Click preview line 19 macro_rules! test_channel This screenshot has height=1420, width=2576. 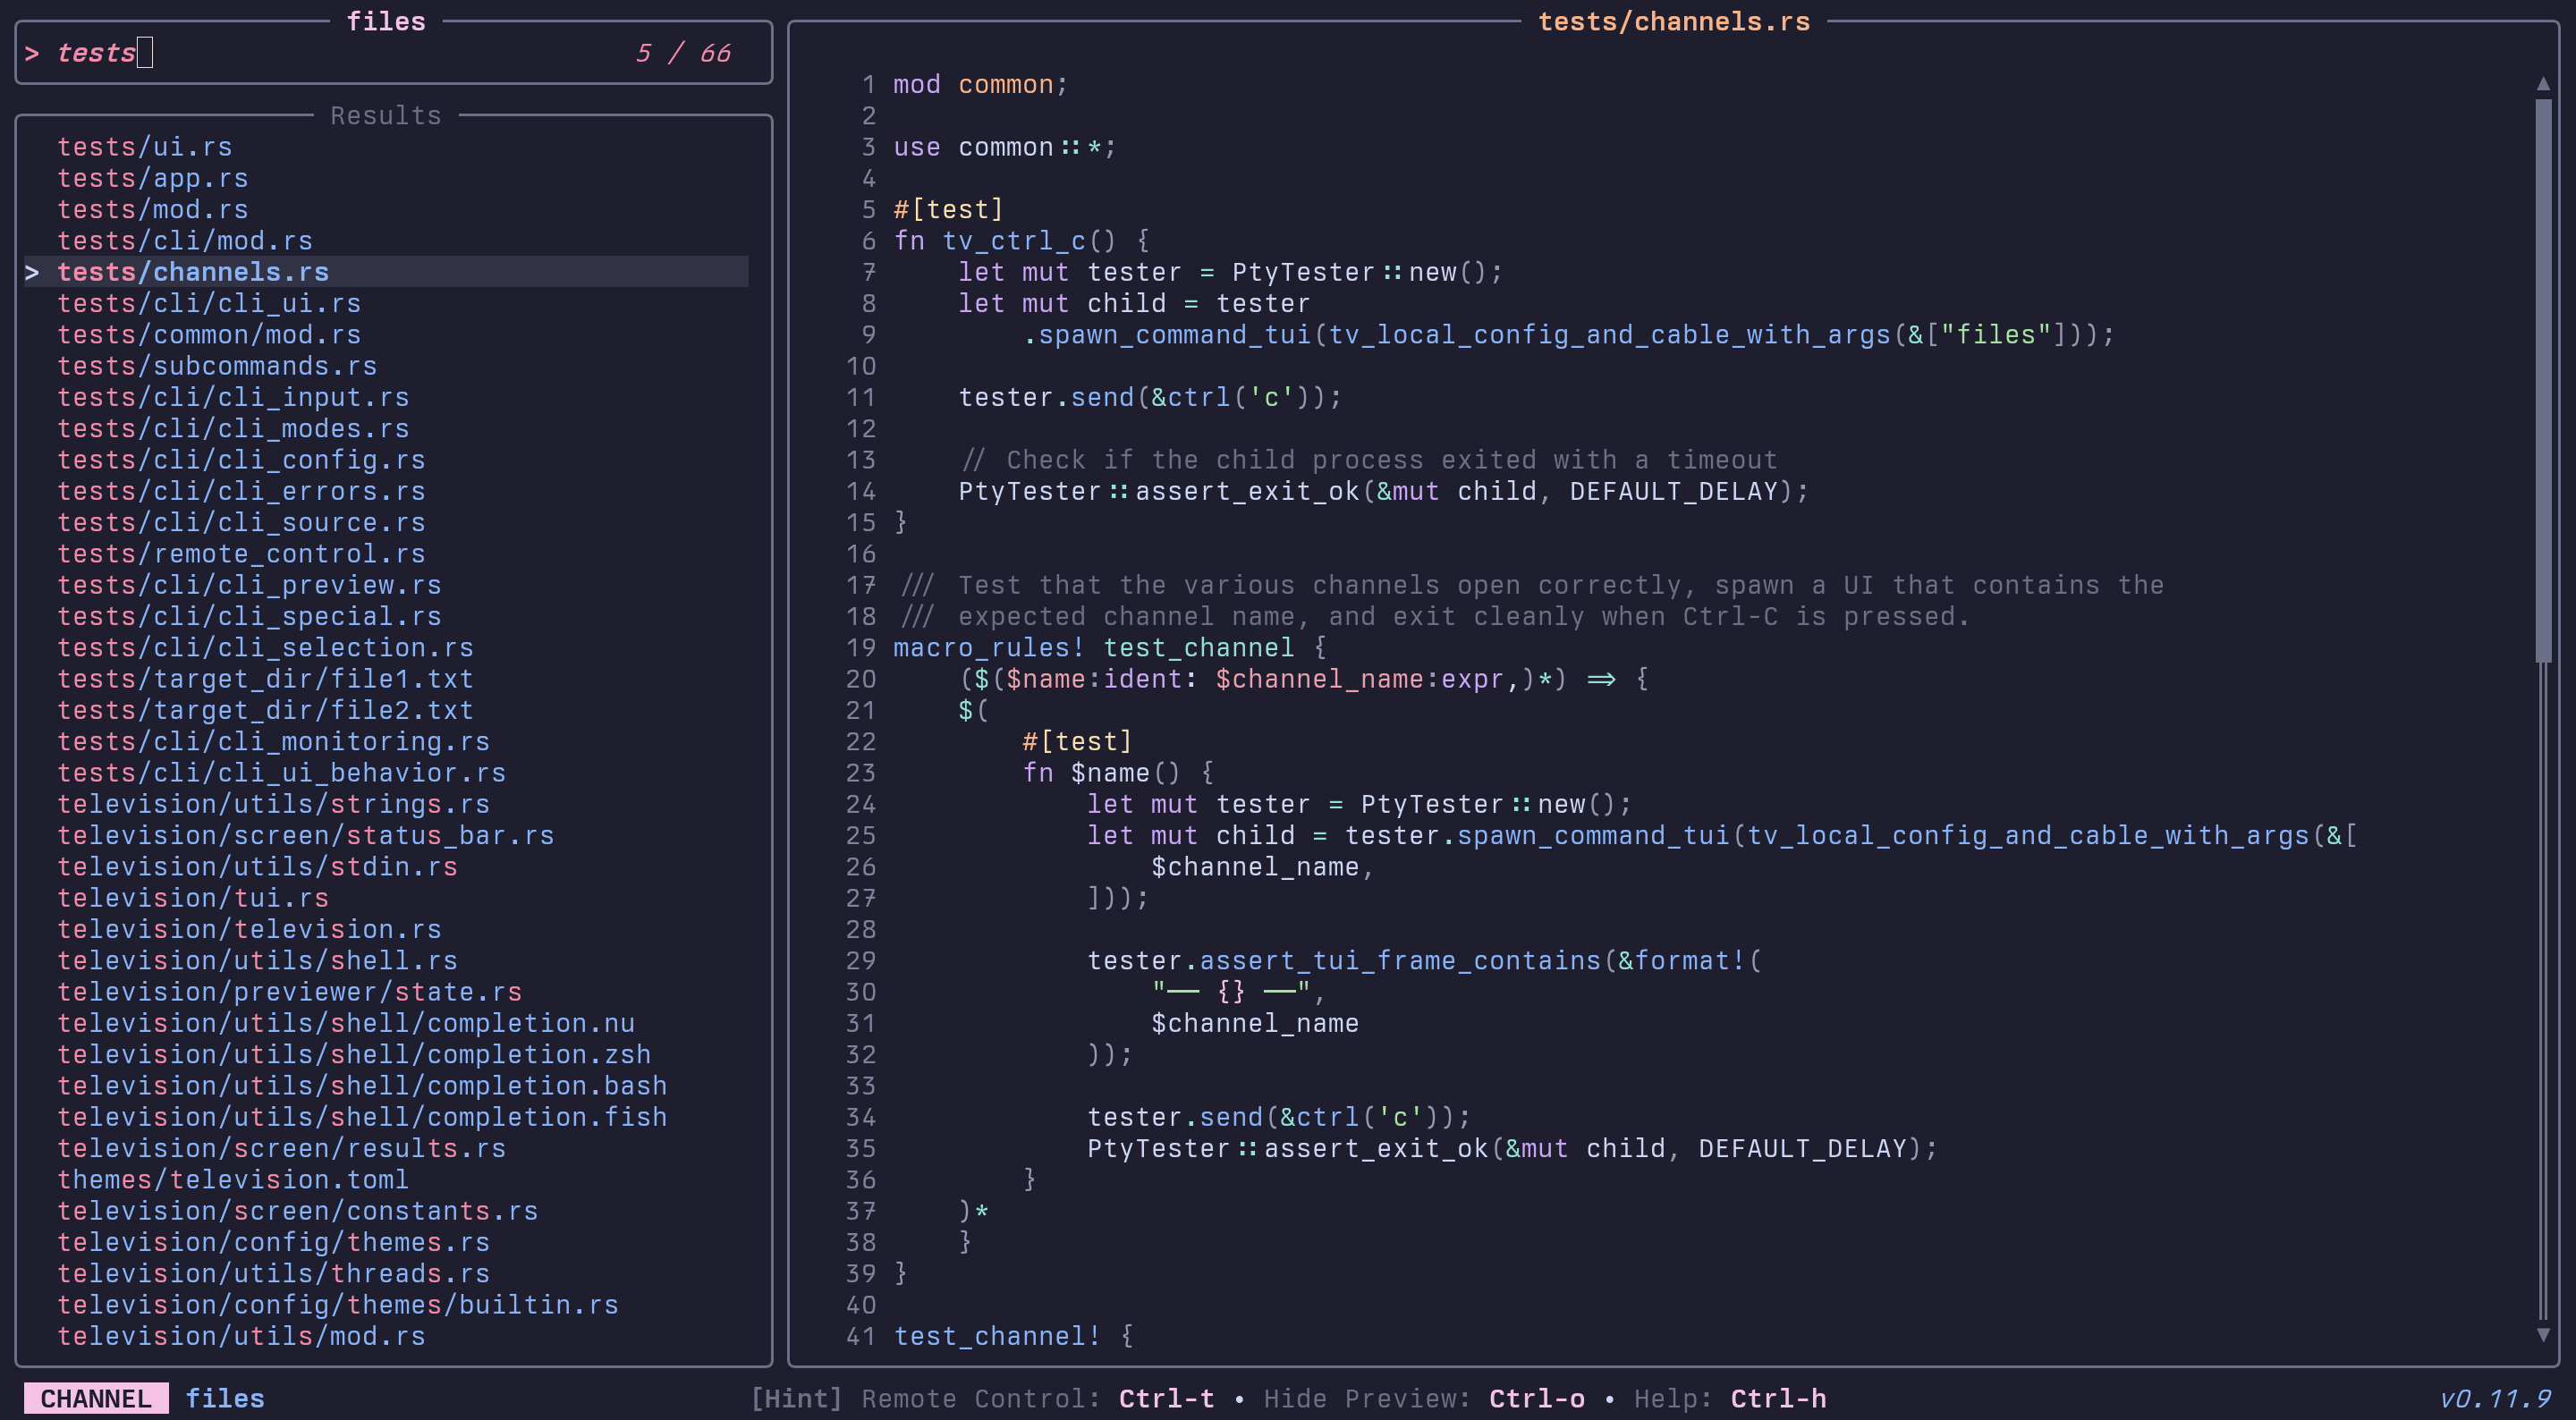tap(1110, 648)
